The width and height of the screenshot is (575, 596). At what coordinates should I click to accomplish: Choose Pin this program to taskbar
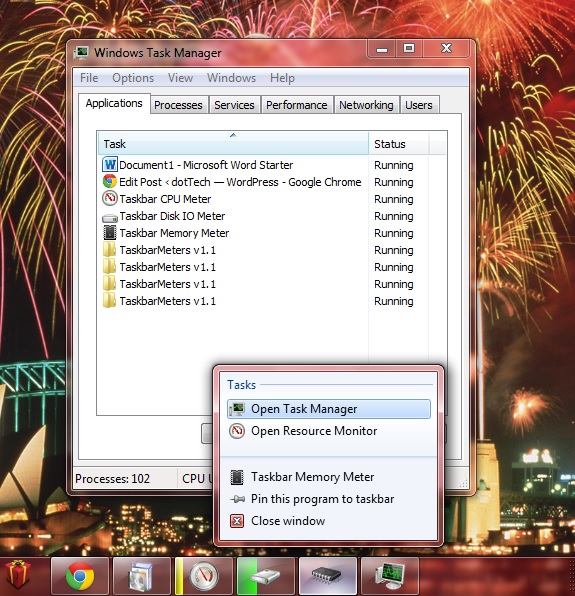tap(329, 499)
